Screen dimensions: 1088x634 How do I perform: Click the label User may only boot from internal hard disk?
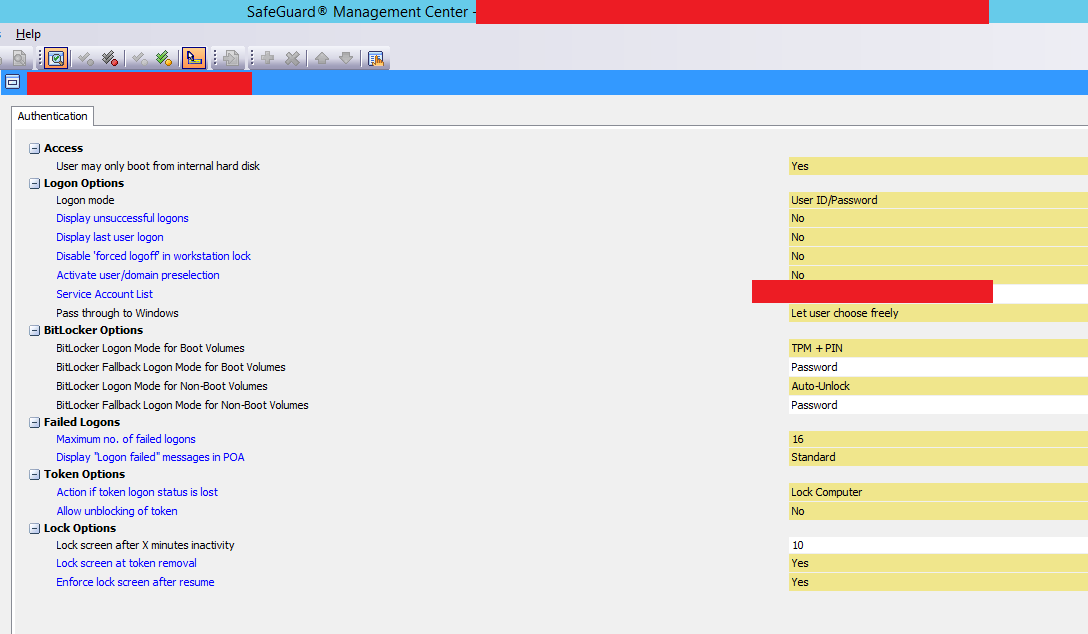tap(158, 166)
